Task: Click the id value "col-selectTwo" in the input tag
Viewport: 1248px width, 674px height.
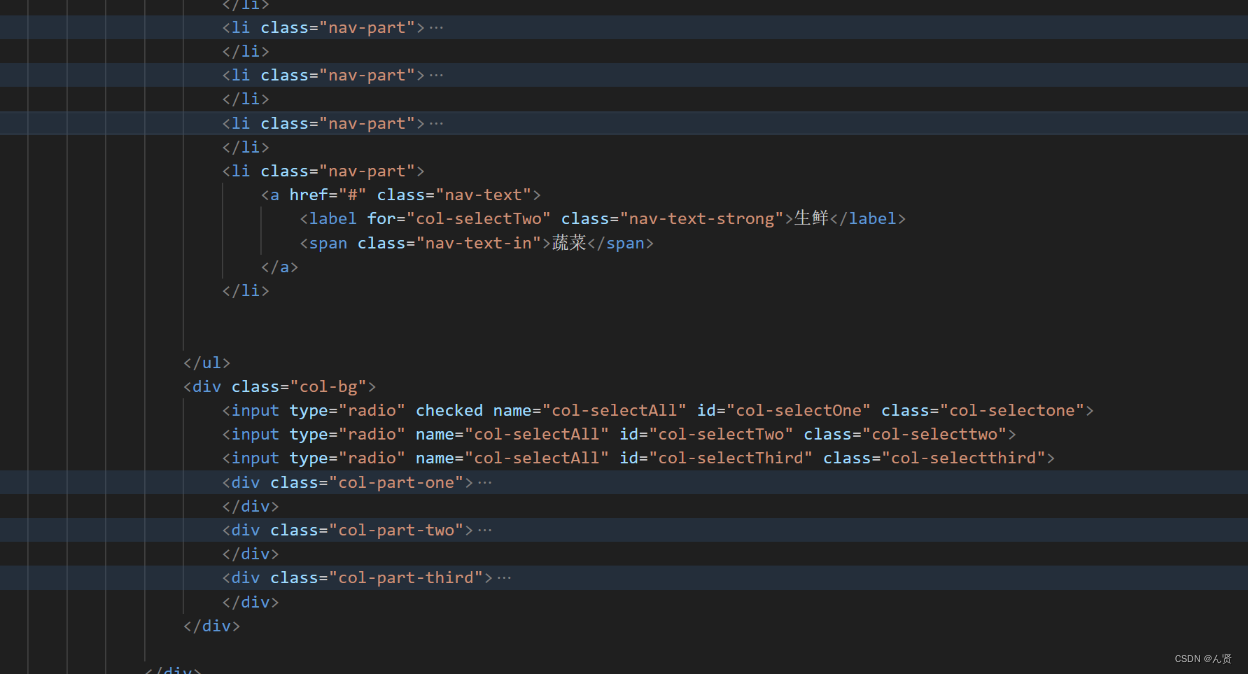Action: tap(721, 434)
